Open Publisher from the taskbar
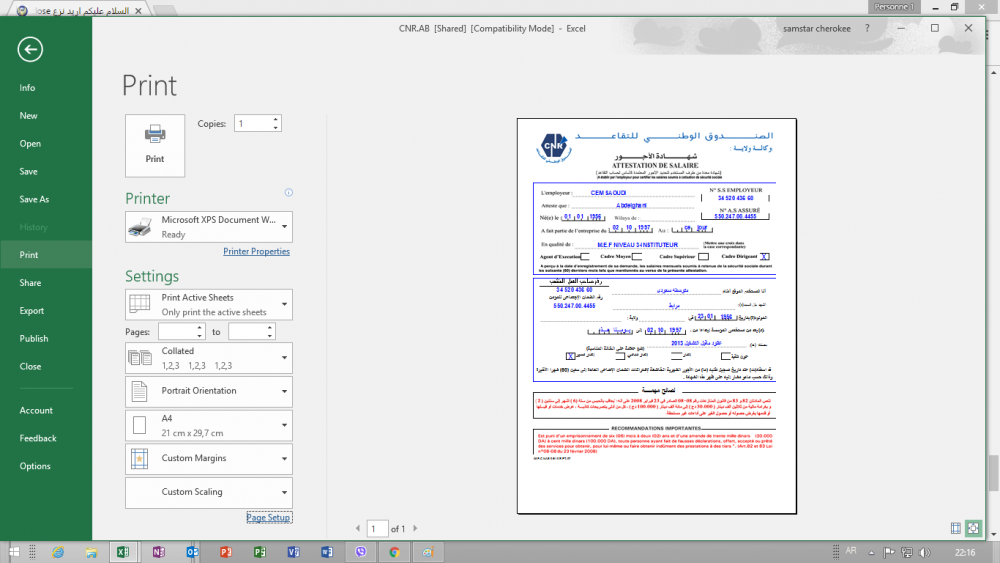 tap(260, 552)
